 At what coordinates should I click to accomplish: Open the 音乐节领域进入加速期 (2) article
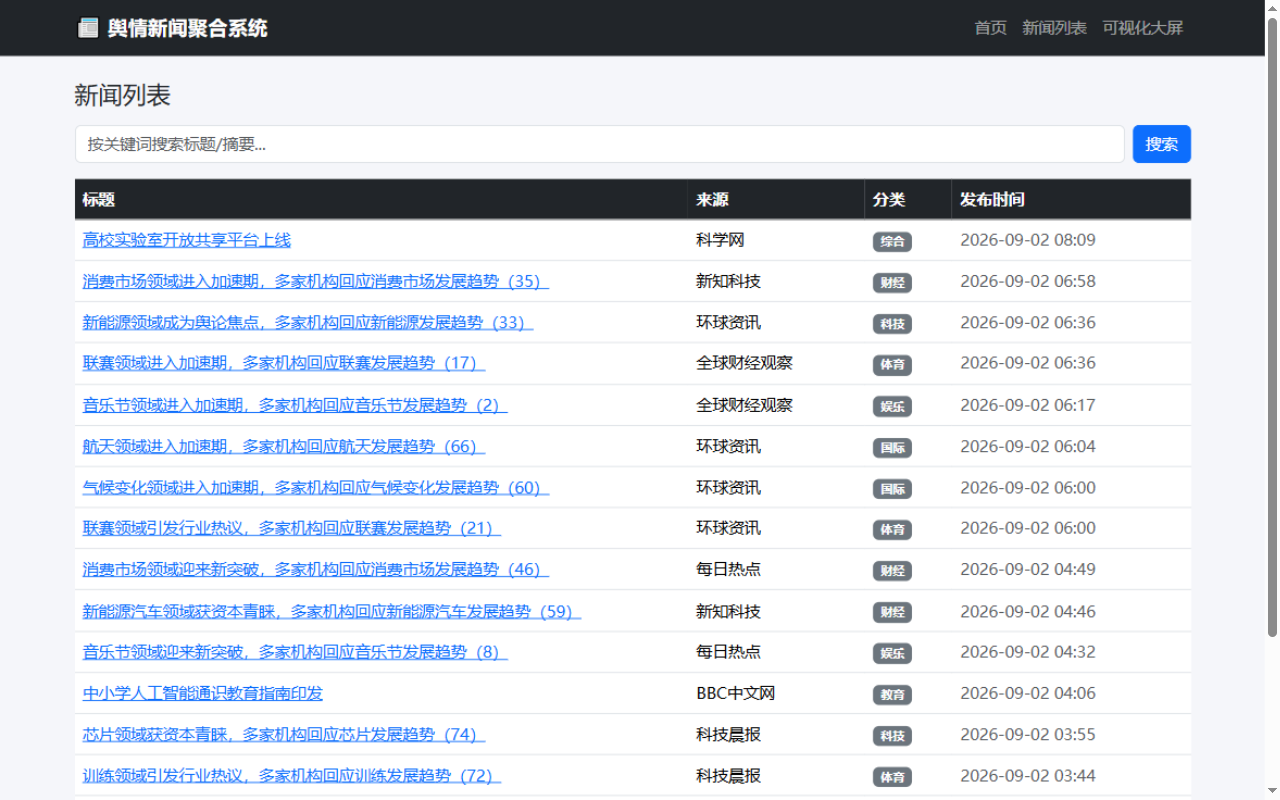point(294,405)
